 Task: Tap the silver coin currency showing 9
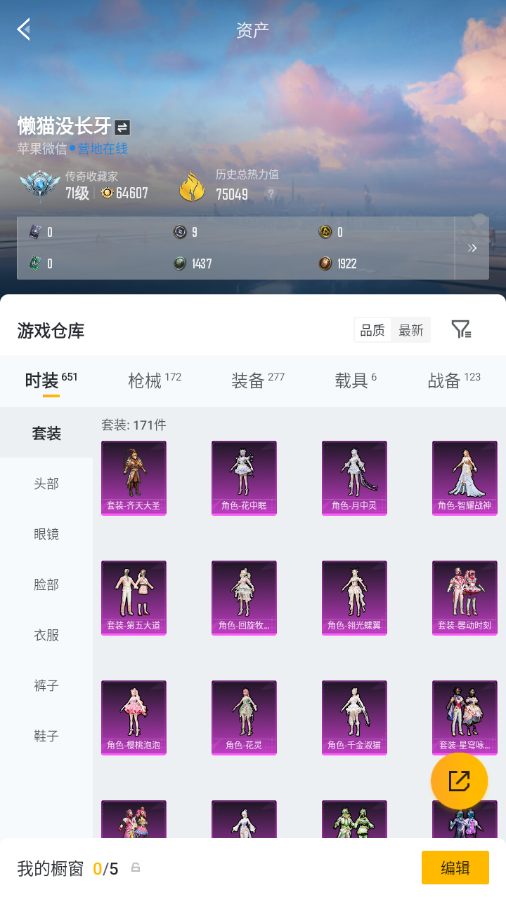tap(180, 232)
